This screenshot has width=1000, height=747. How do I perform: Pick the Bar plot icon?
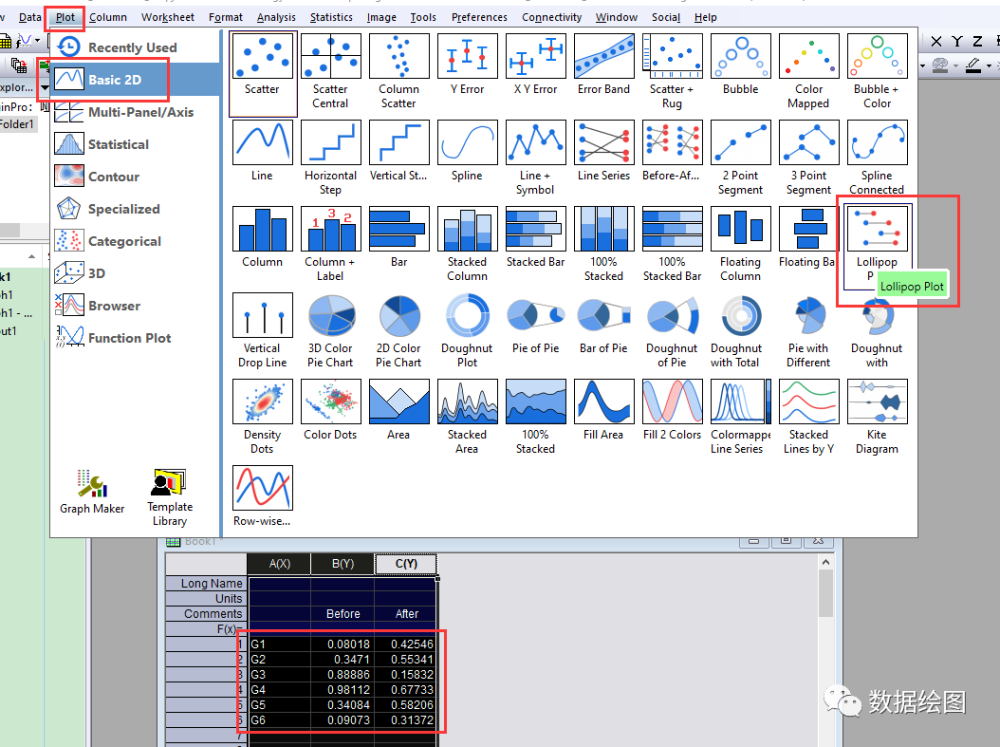399,228
